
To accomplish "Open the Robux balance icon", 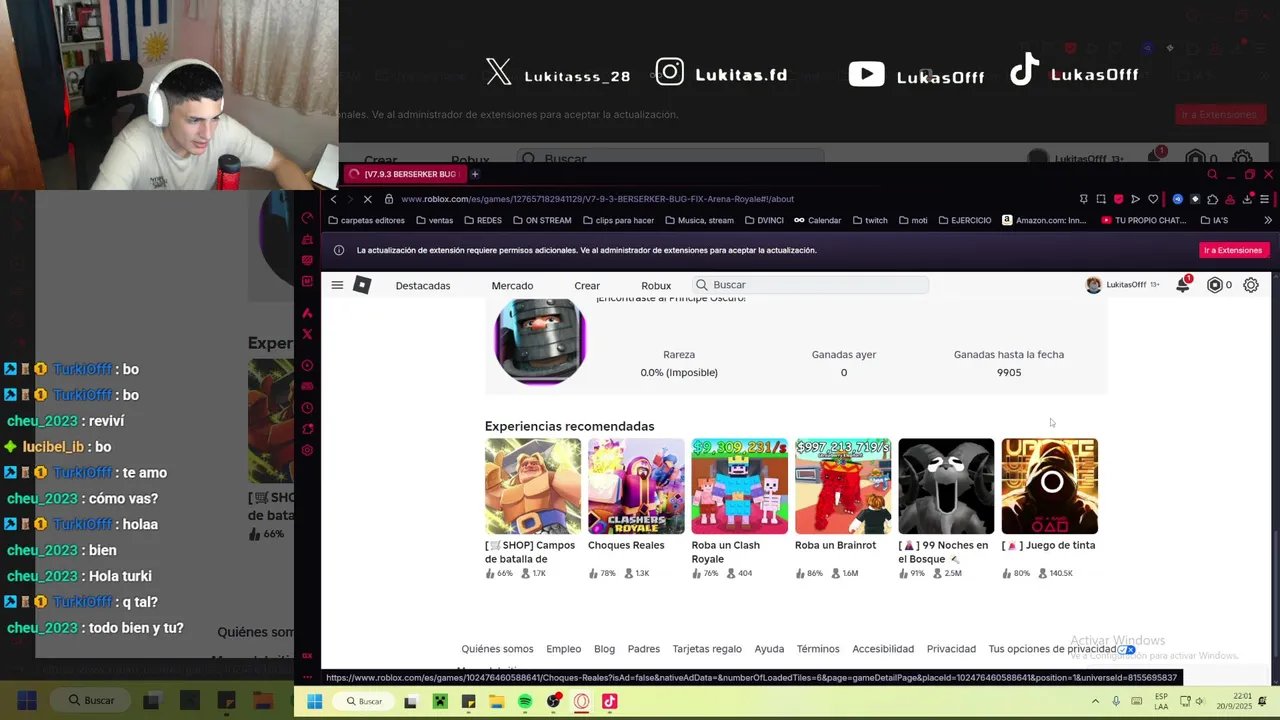I will [x=1215, y=285].
